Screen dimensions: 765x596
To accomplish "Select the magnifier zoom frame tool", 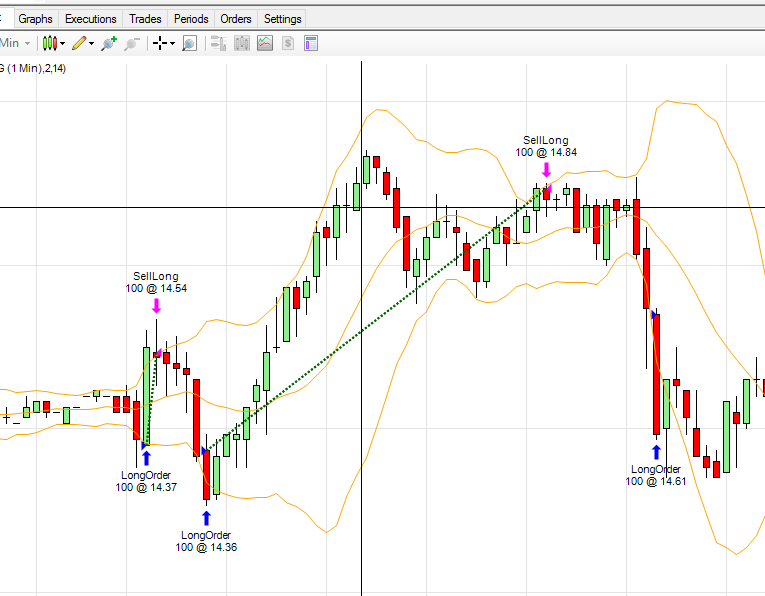I will tap(189, 43).
